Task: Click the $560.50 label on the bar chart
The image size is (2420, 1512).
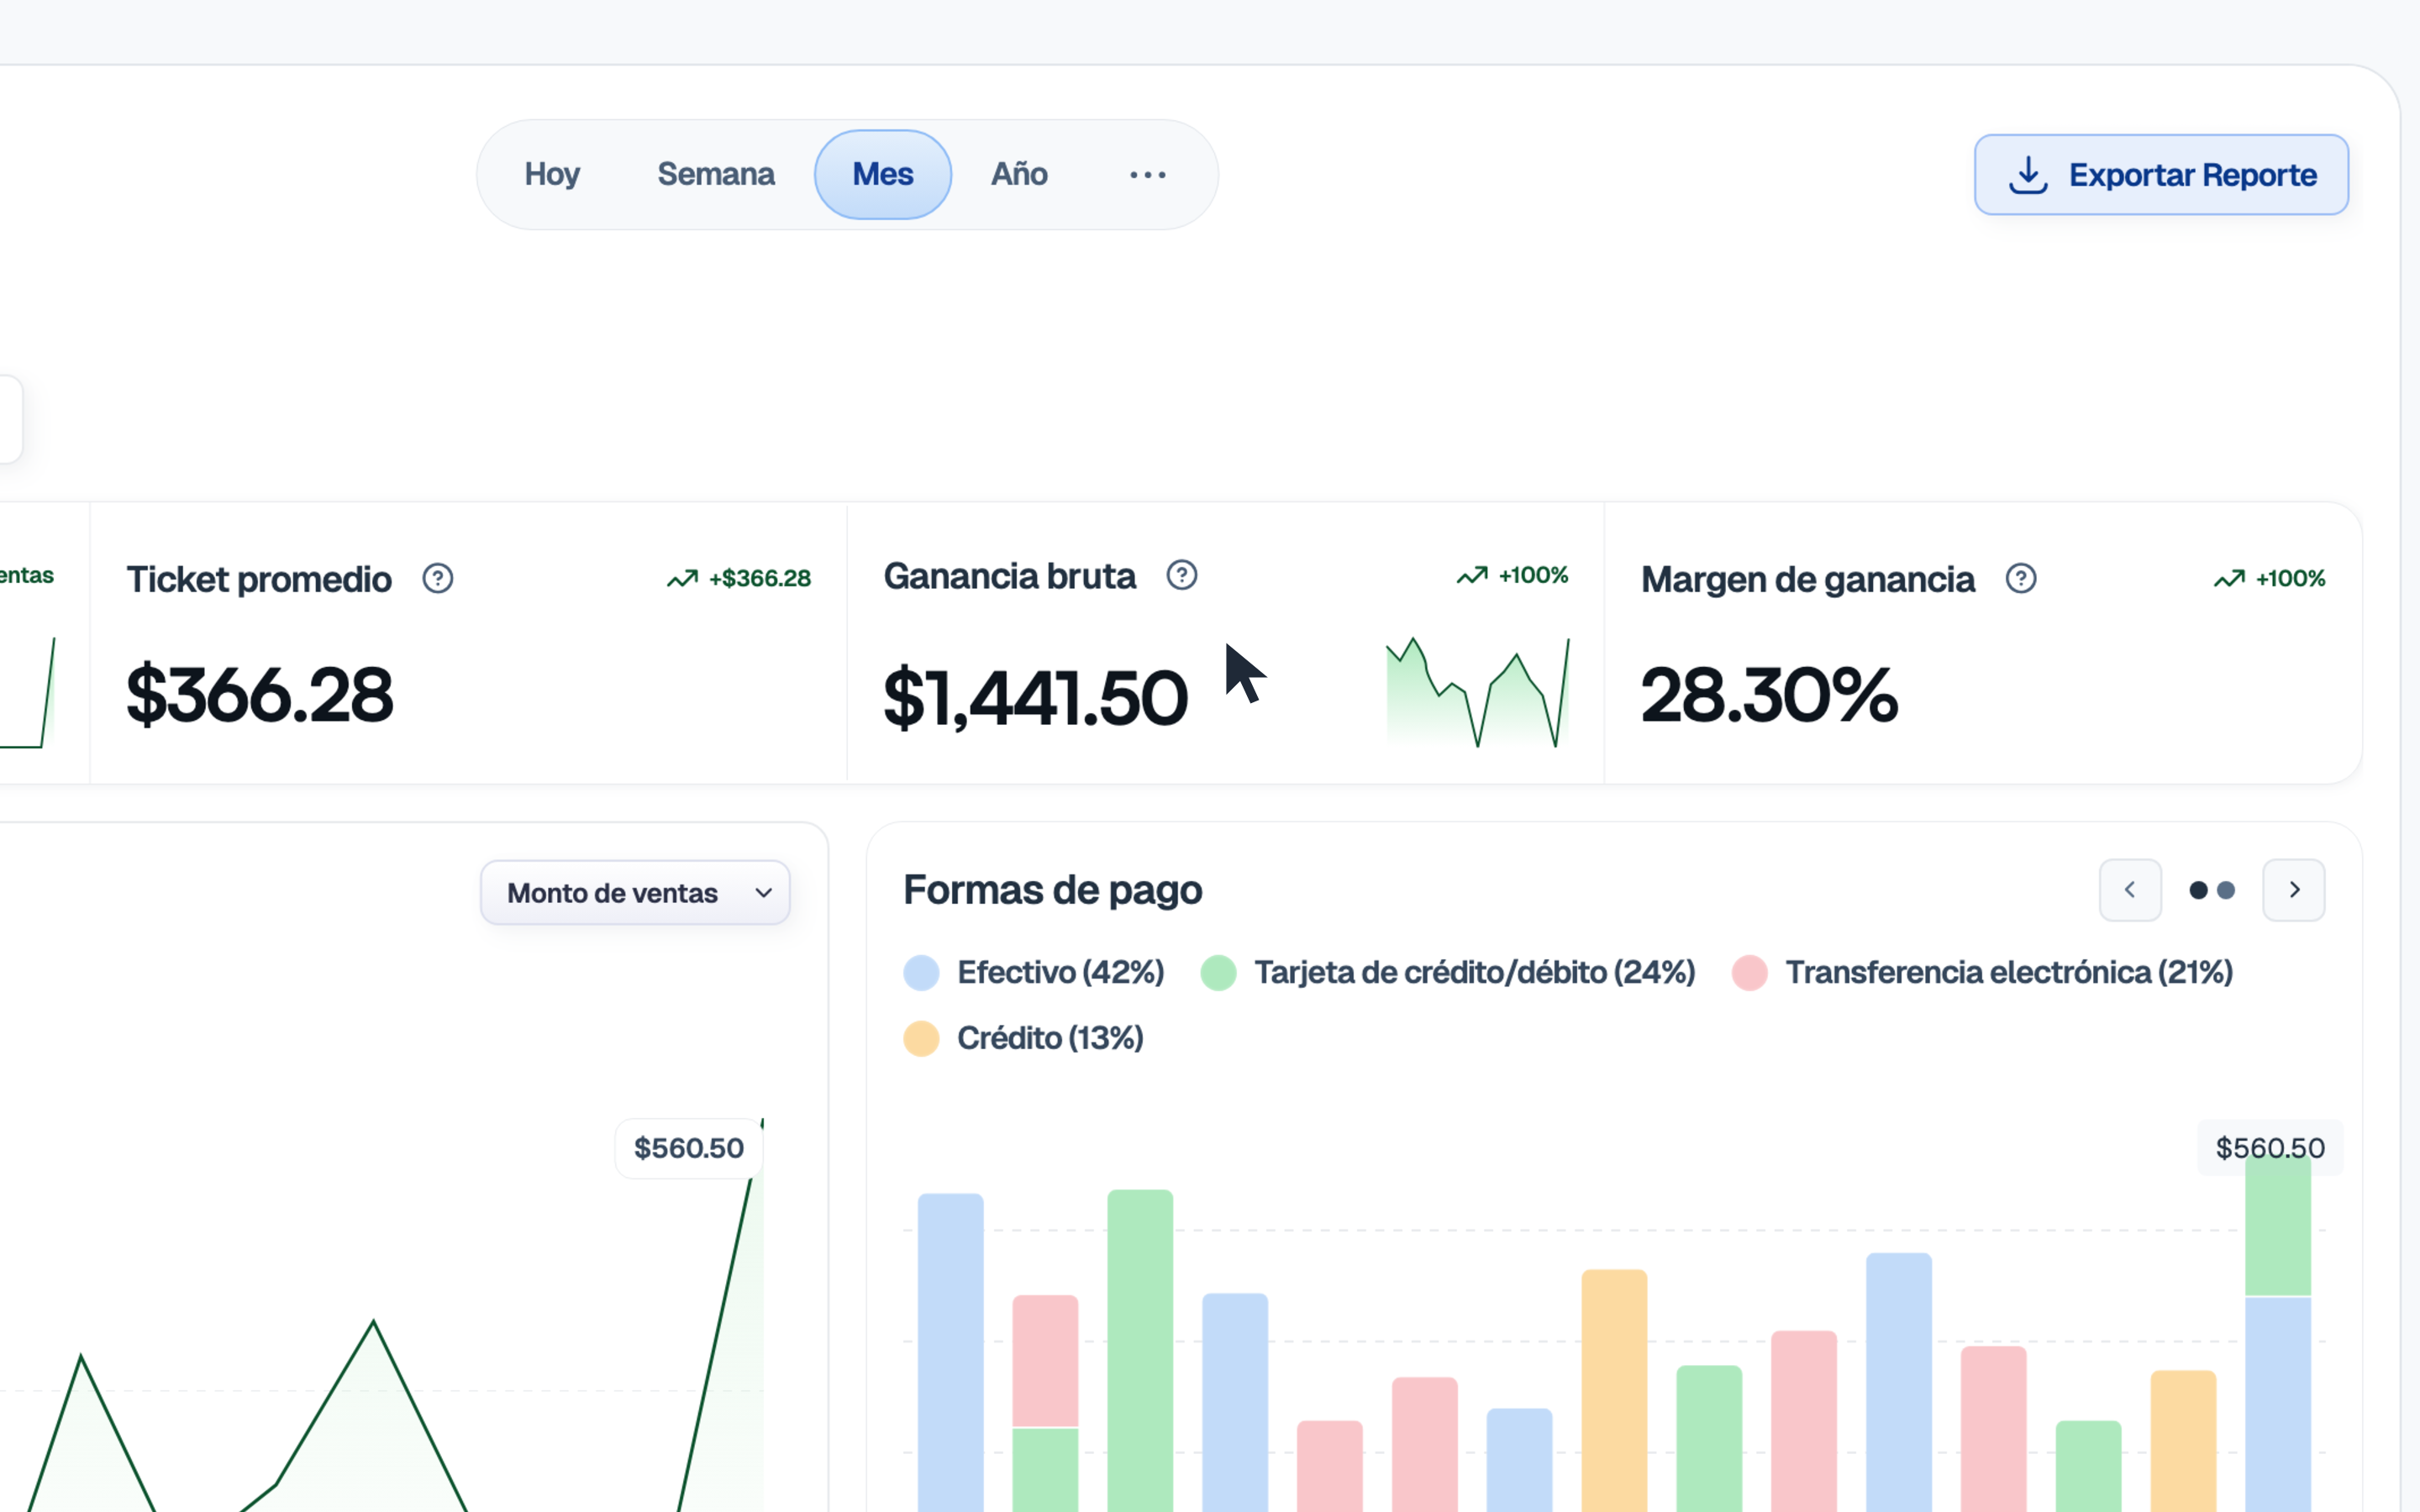Action: click(2270, 1148)
